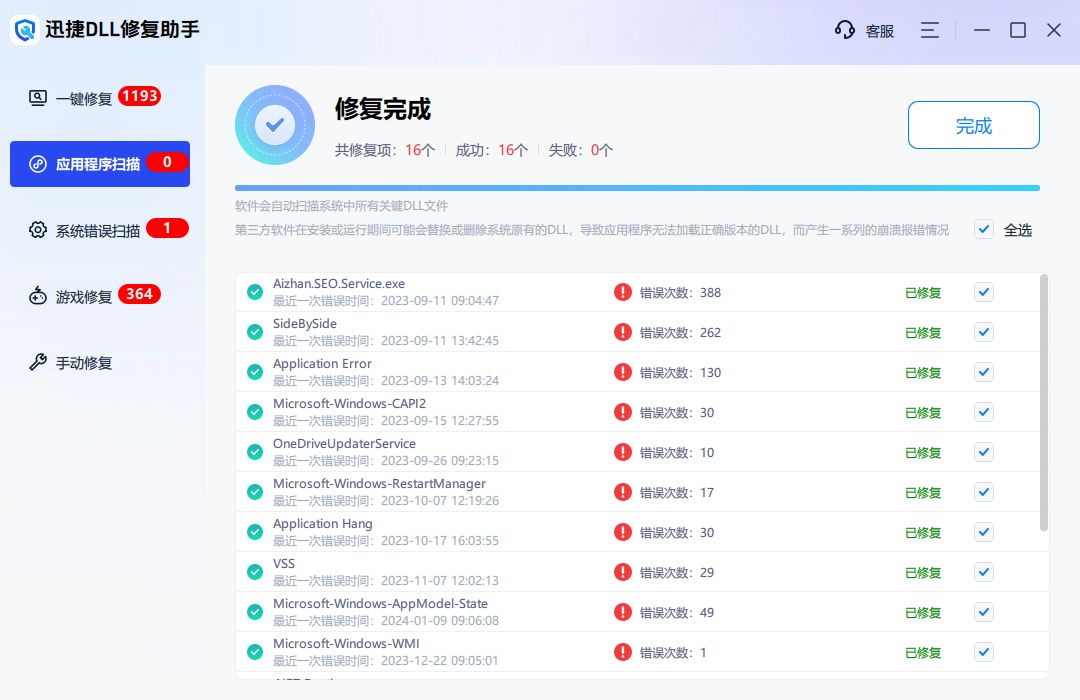Click the green status icon for VSS

pyautogui.click(x=255, y=572)
